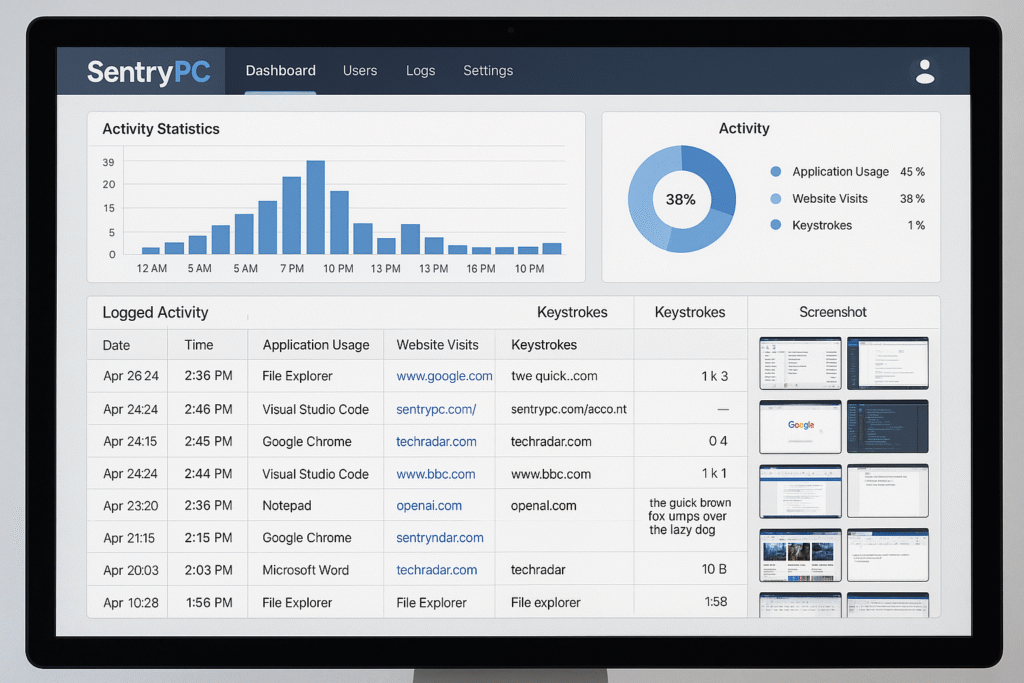Follow the sentrypc.com/ website link
Image resolution: width=1024 pixels, height=683 pixels.
tap(436, 409)
